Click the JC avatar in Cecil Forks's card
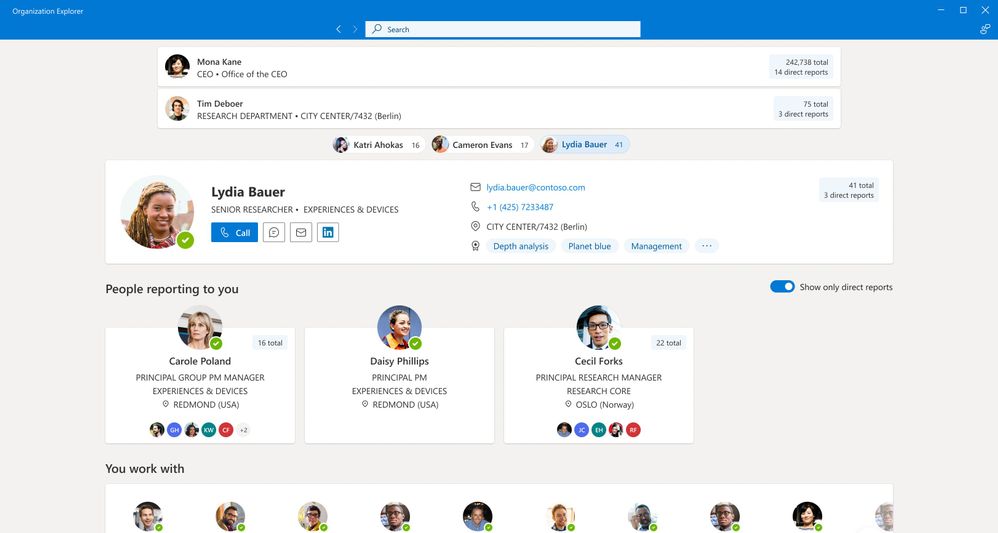Screen dimensions: 998x533 (x=581, y=430)
